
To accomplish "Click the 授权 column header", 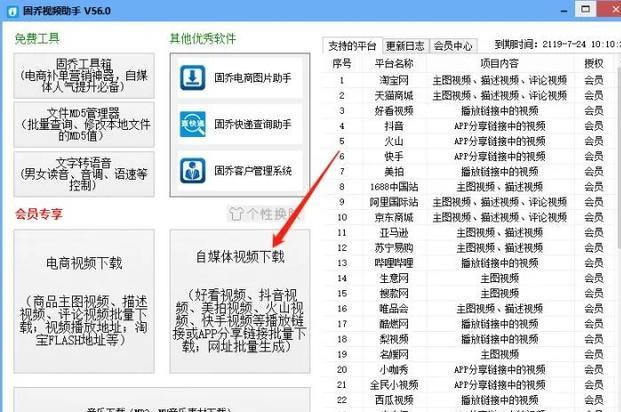I will pos(594,63).
